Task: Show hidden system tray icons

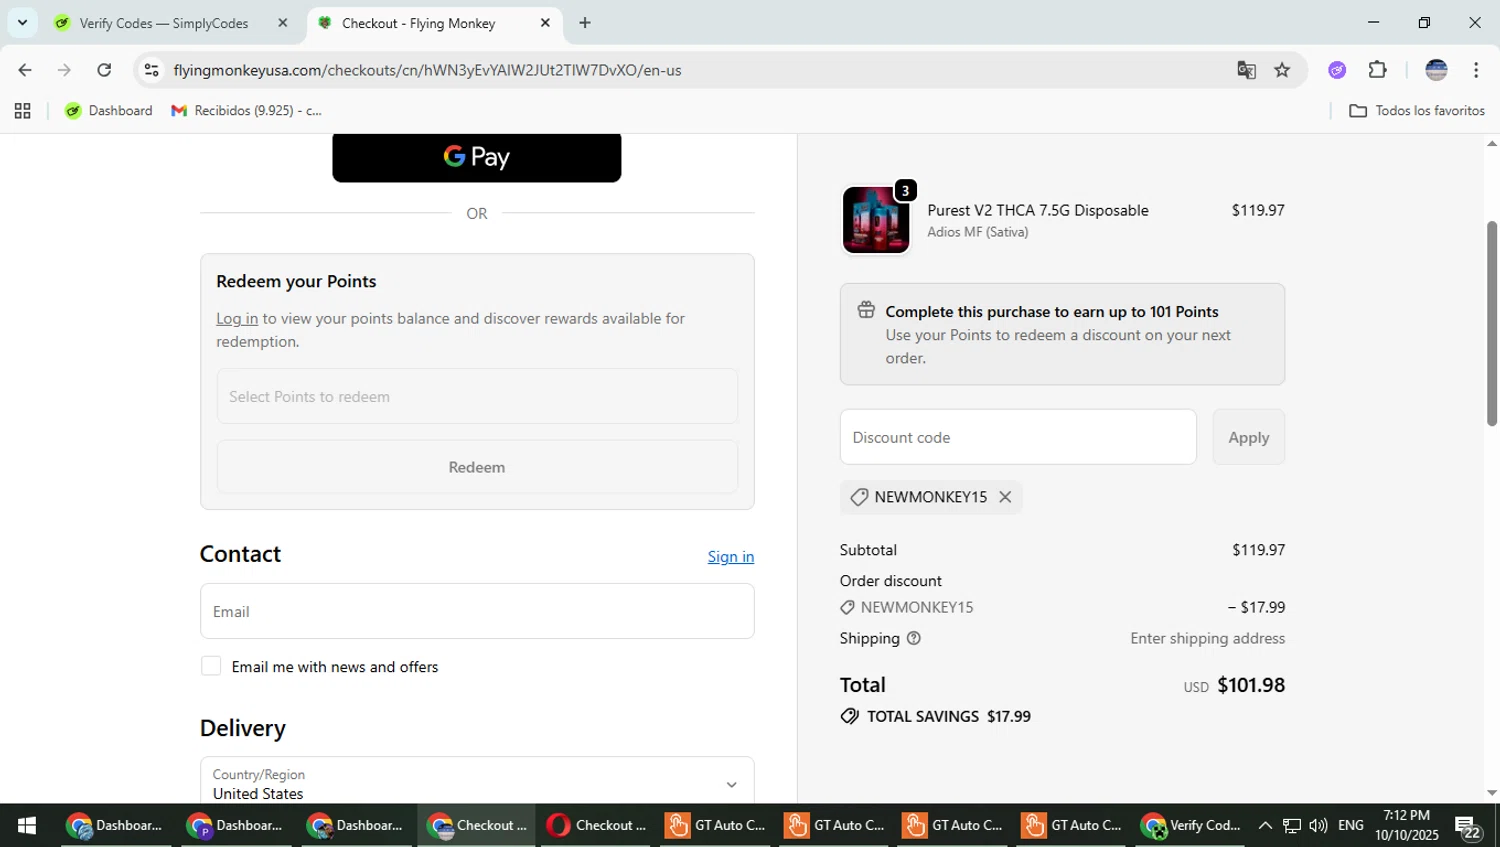Action: point(1265,825)
